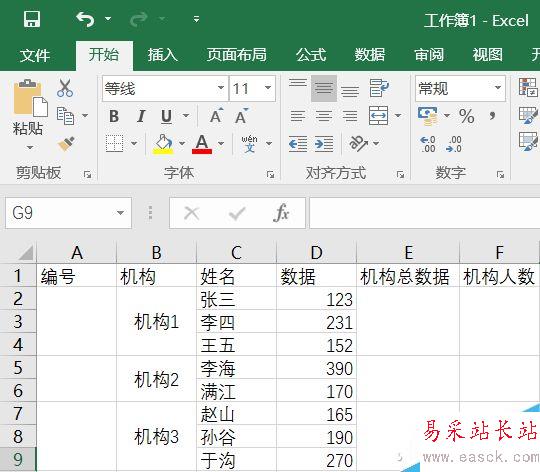Apply red font color
Viewport: 540px width, 472px height.
click(x=202, y=144)
